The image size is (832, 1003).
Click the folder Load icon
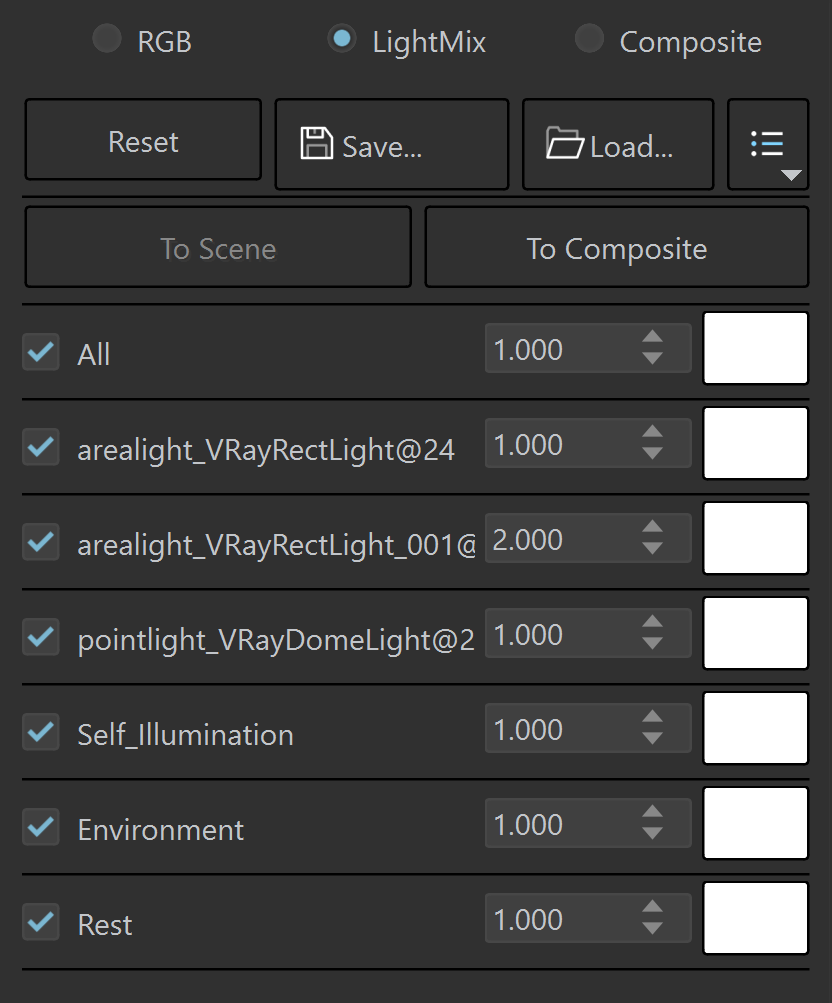pos(564,143)
